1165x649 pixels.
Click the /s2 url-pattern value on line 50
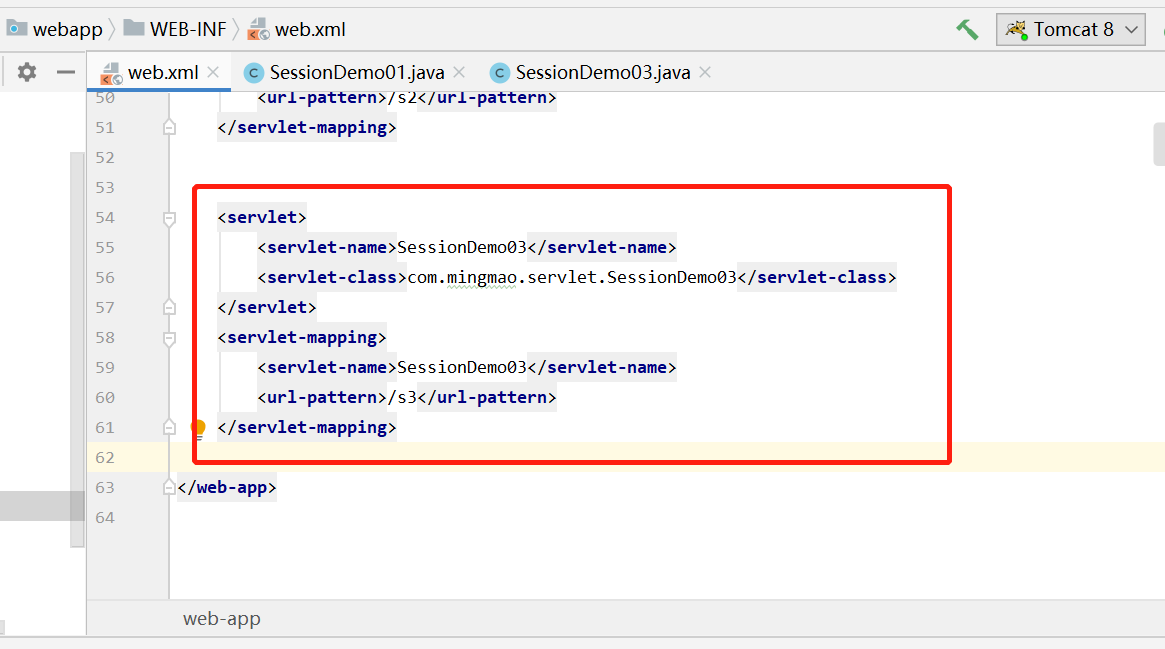click(x=402, y=98)
